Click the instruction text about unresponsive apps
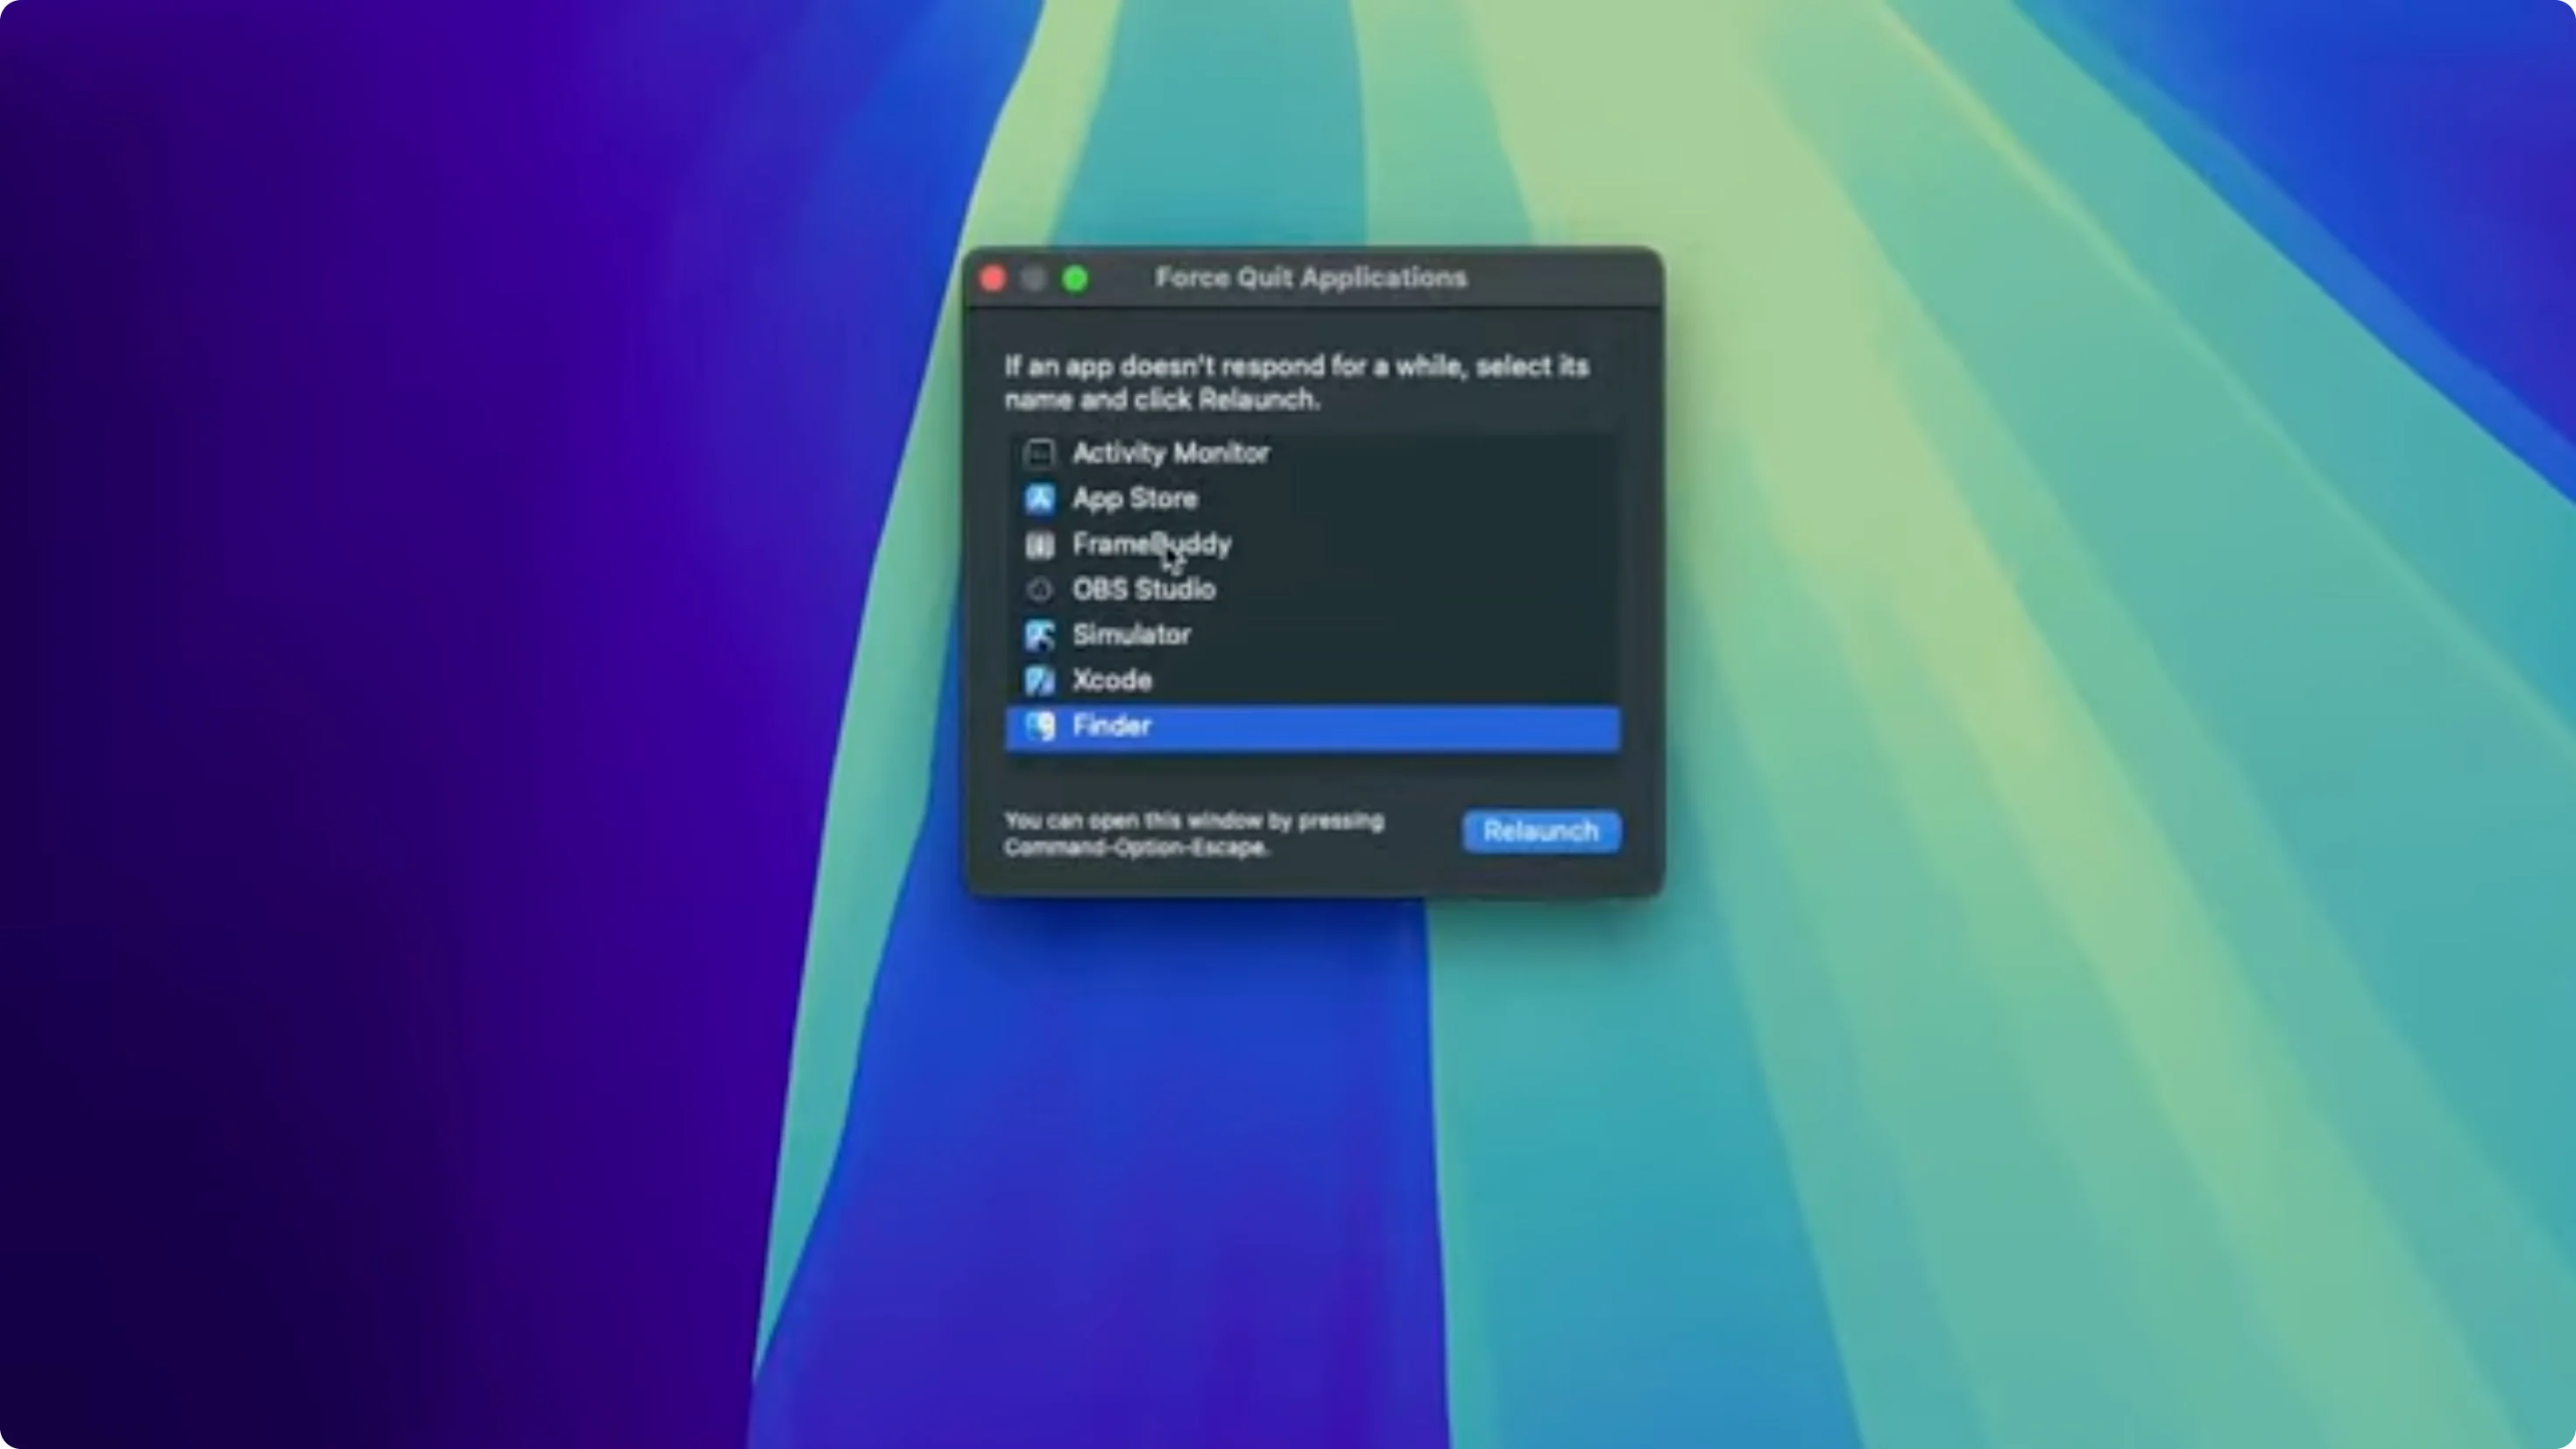The image size is (2576, 1449). tap(1296, 383)
